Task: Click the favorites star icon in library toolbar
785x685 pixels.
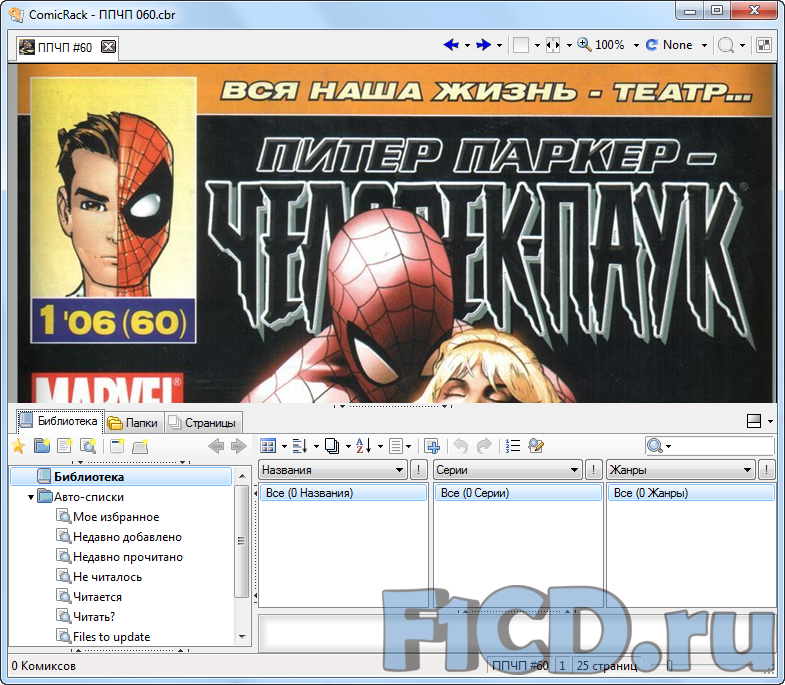Action: 19,446
